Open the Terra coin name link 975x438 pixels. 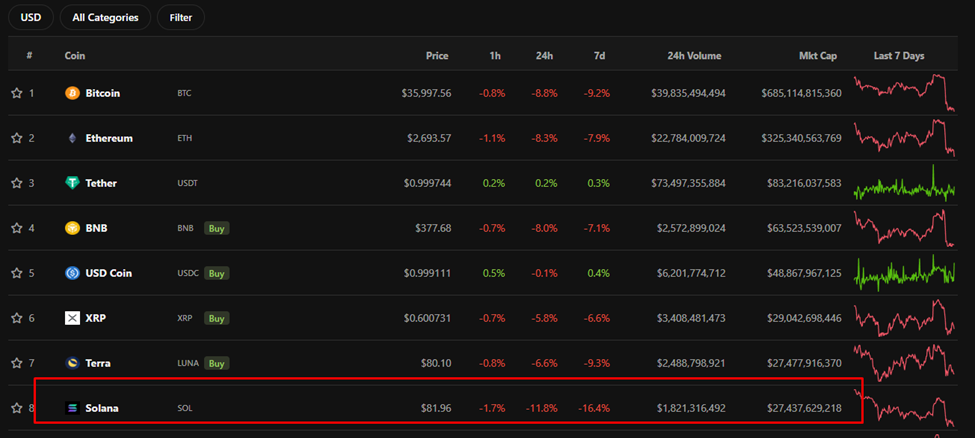[x=98, y=363]
